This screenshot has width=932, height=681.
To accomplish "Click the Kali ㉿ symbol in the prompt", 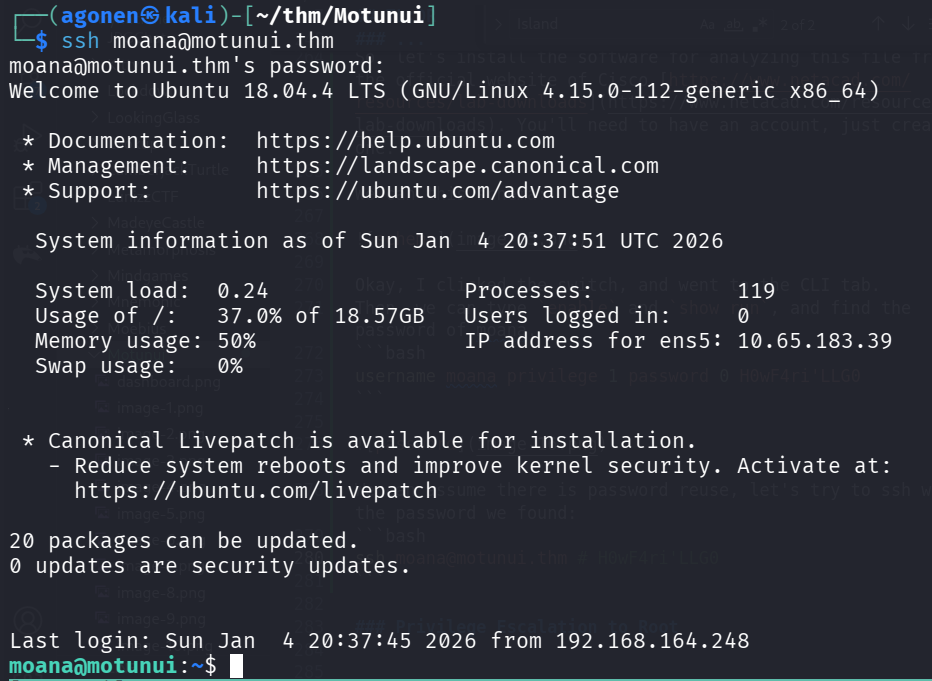I will [x=149, y=16].
